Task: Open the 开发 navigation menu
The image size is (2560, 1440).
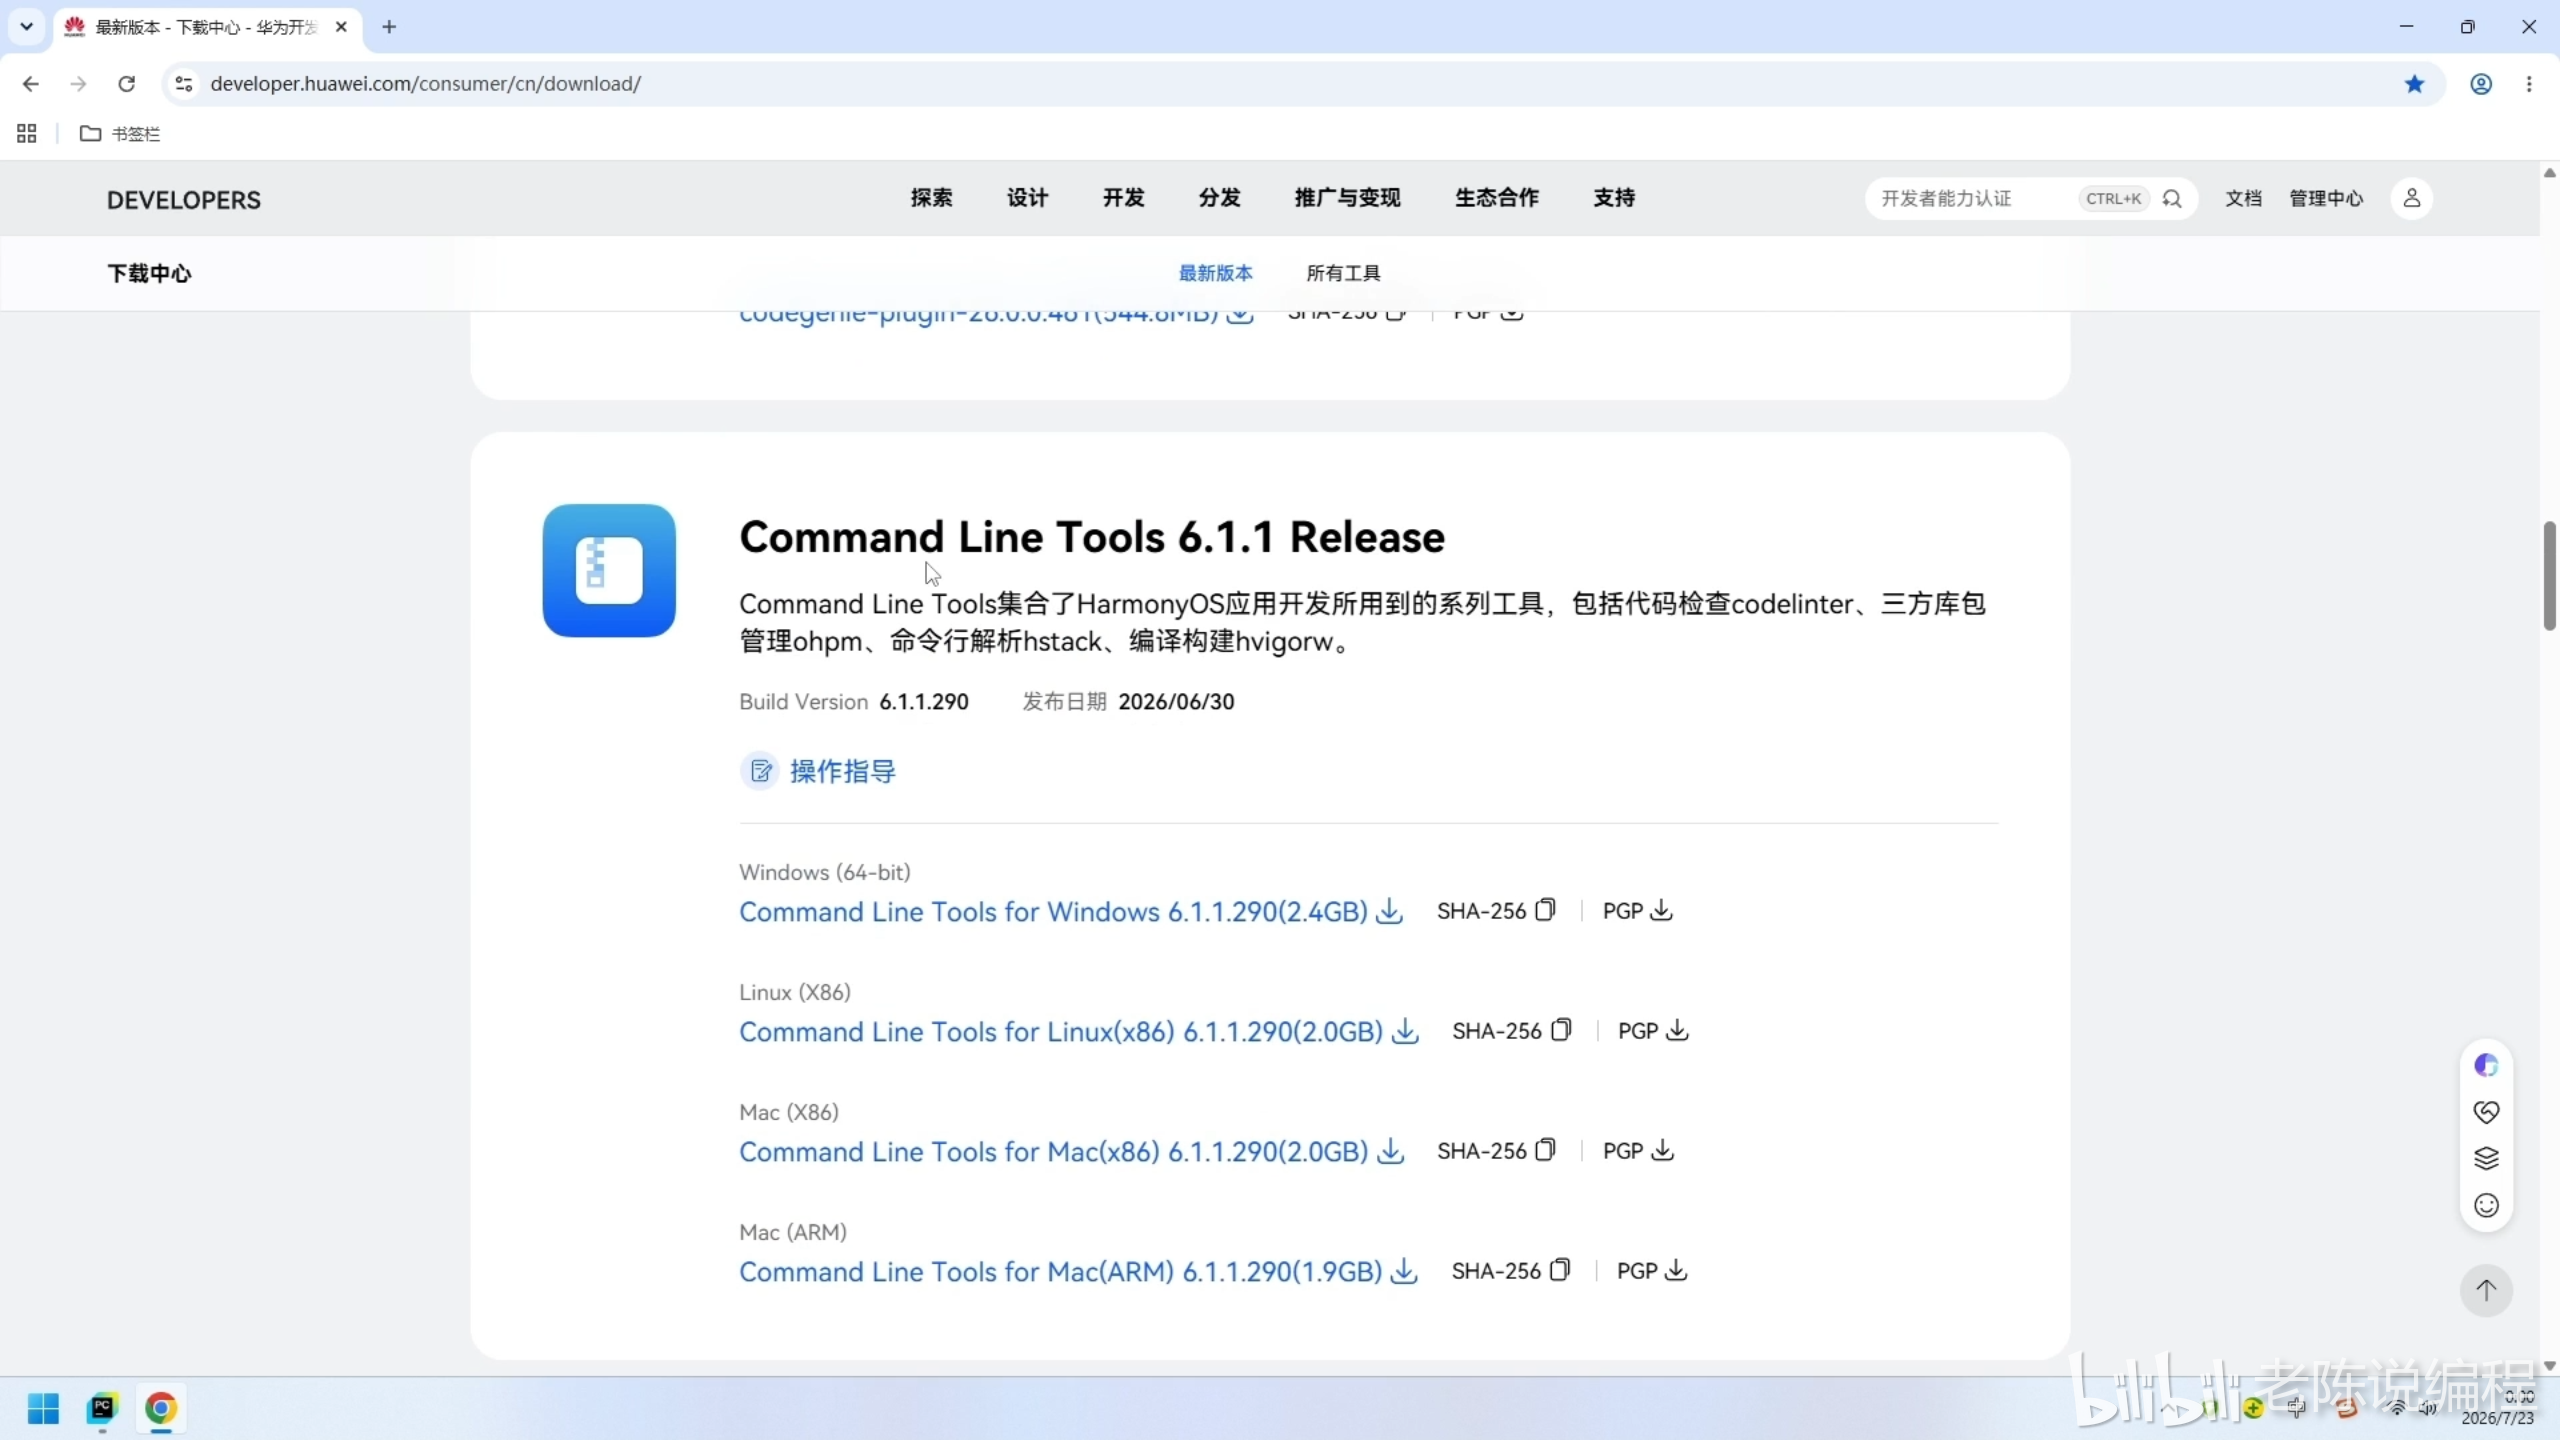Action: [x=1123, y=198]
